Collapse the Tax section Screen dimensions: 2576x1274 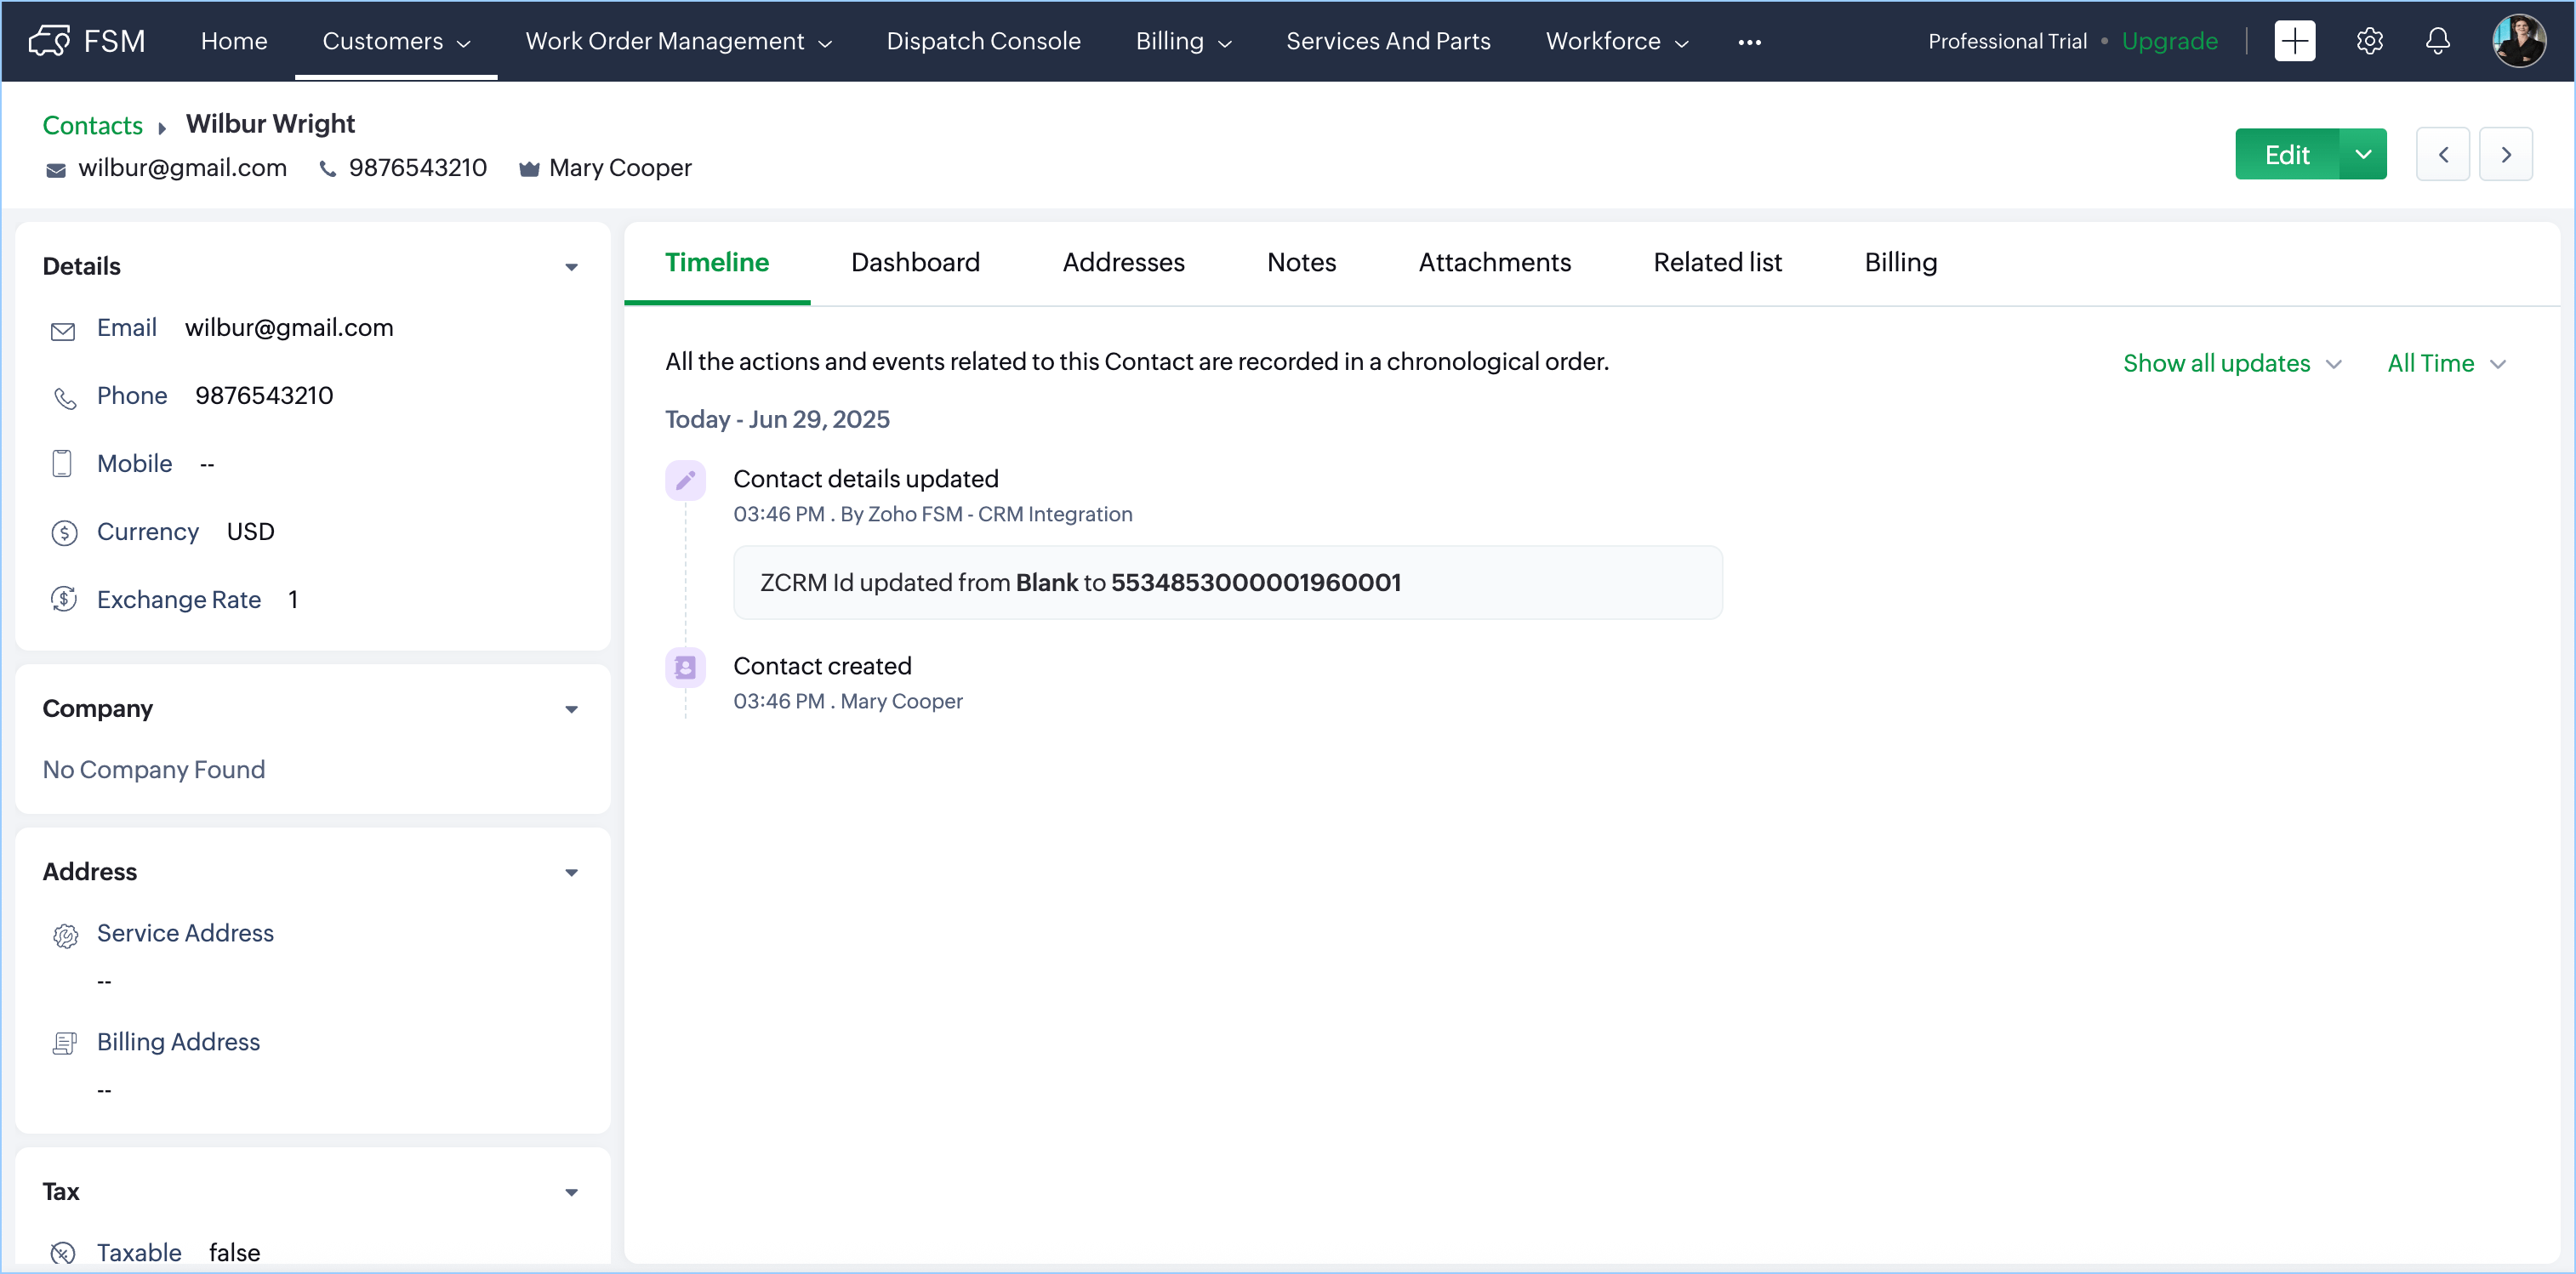[571, 1192]
